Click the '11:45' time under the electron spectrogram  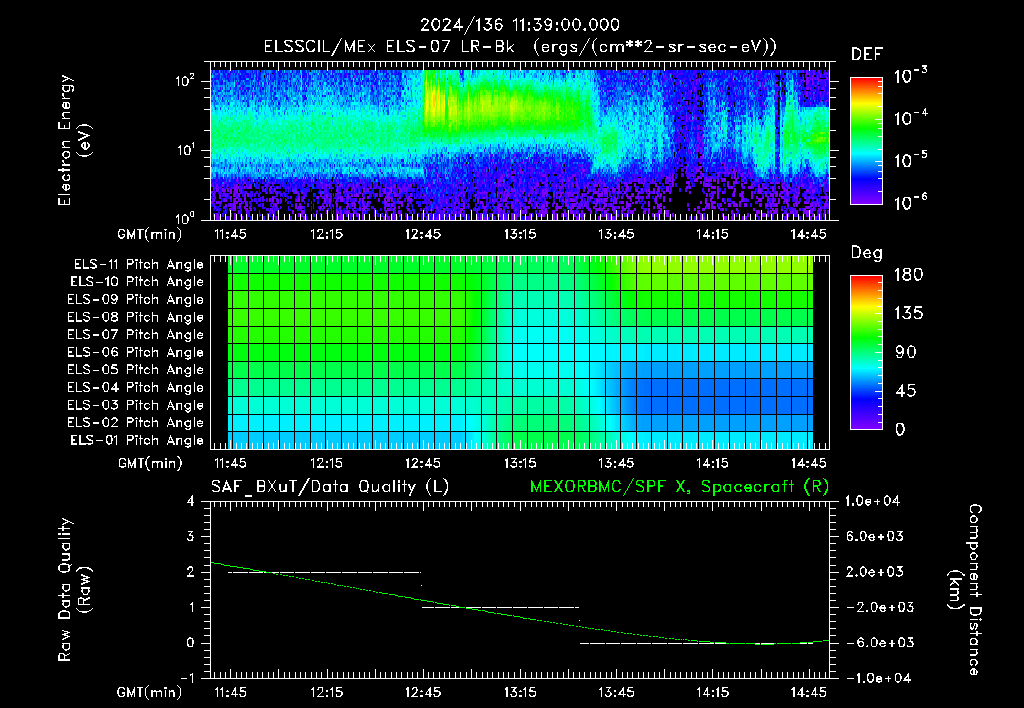click(230, 234)
